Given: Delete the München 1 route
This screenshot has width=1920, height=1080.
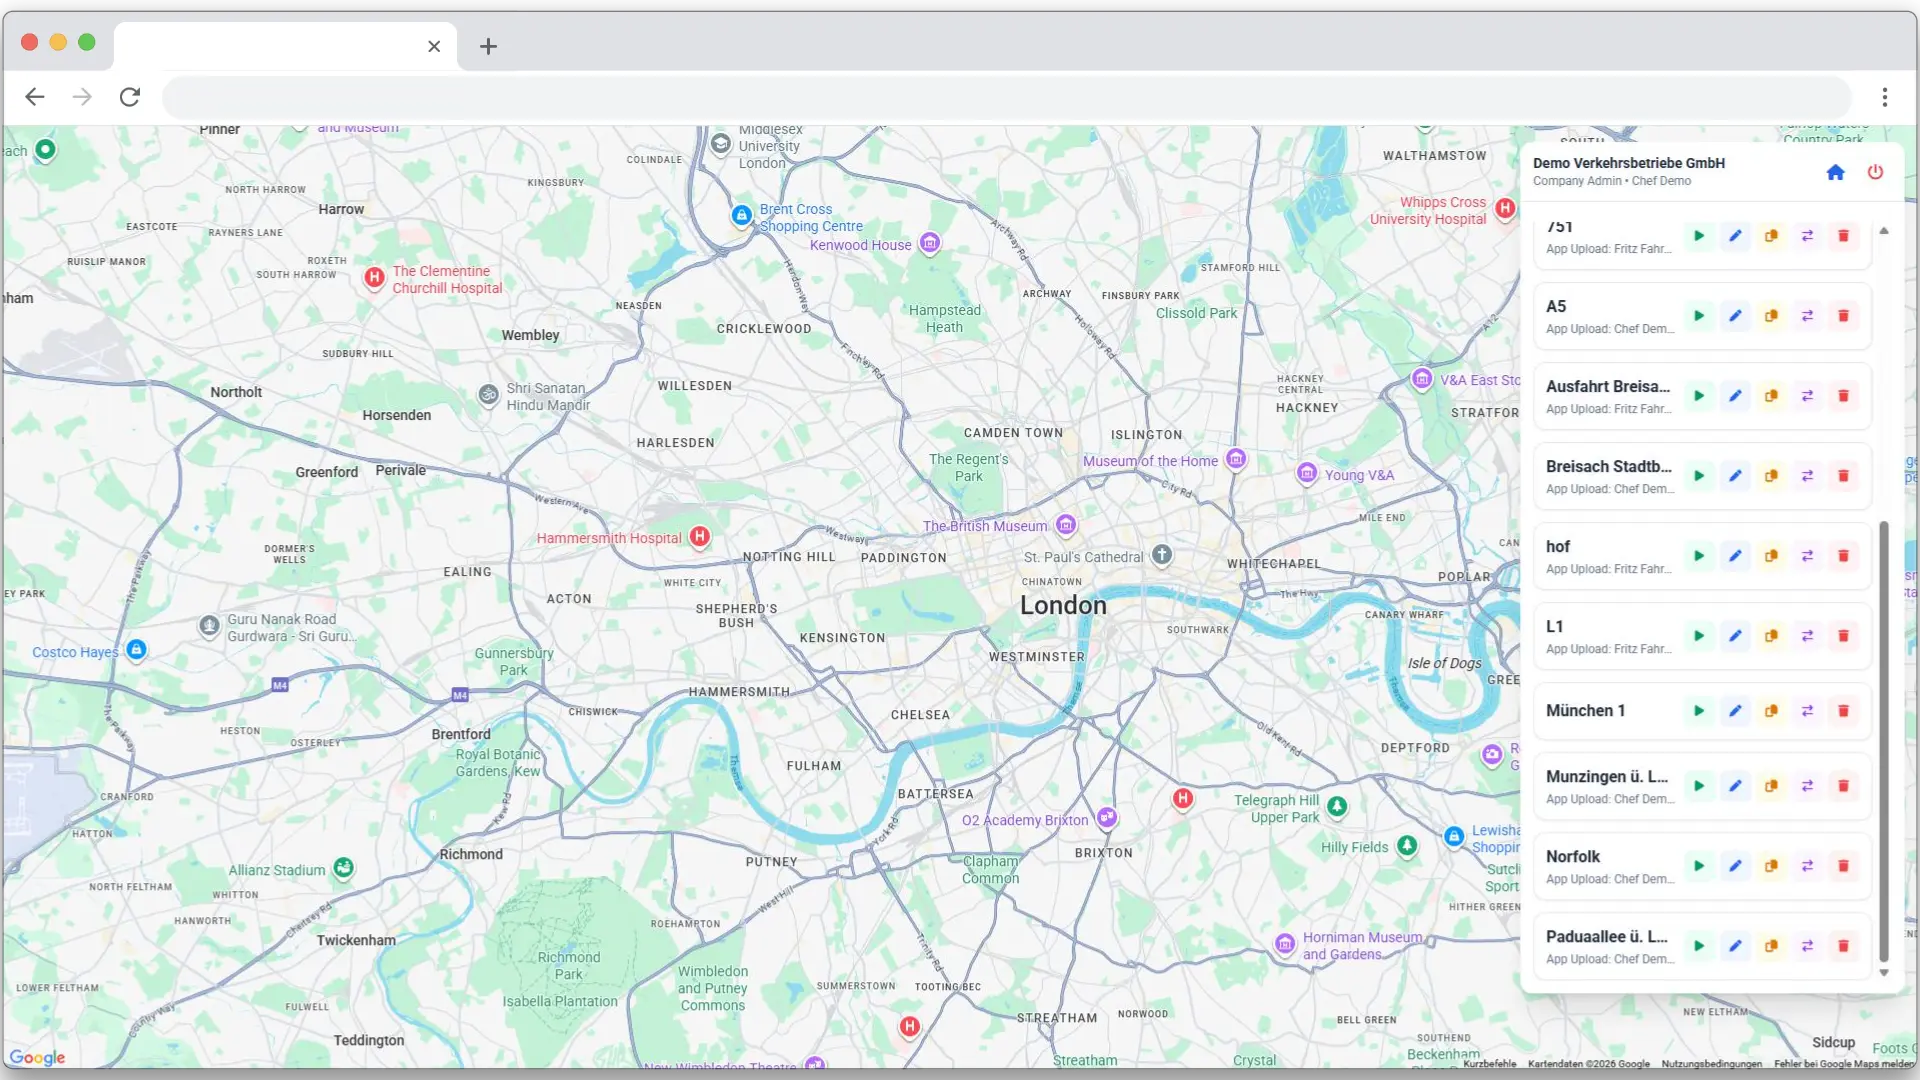Looking at the screenshot, I should (1843, 711).
